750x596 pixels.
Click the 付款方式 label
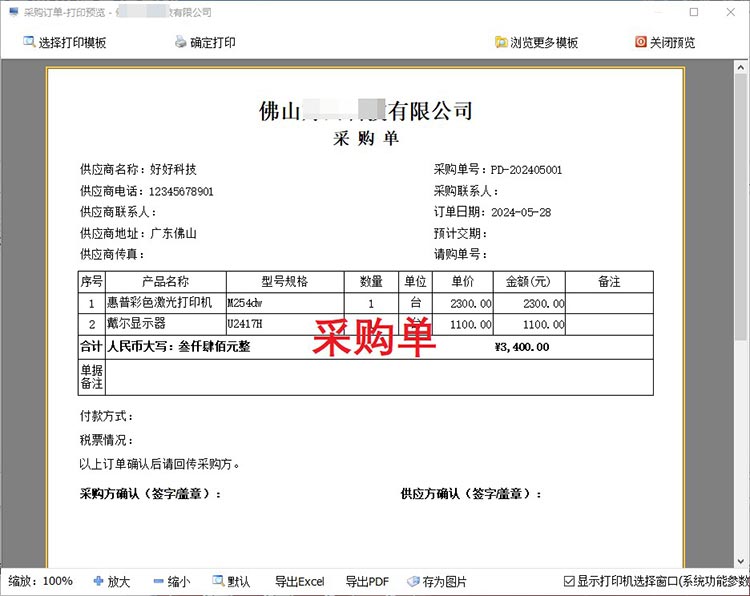coord(107,416)
